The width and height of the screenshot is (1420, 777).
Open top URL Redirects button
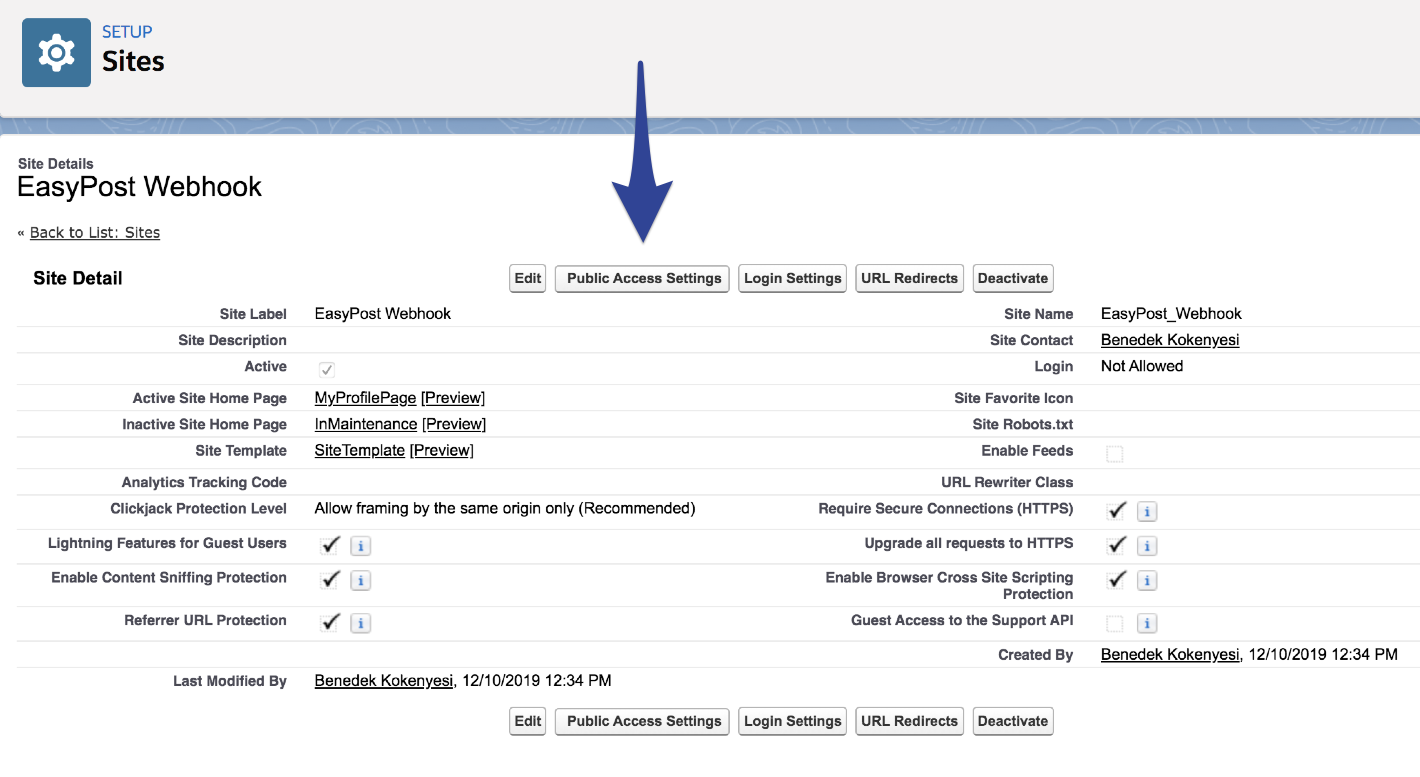(910, 278)
